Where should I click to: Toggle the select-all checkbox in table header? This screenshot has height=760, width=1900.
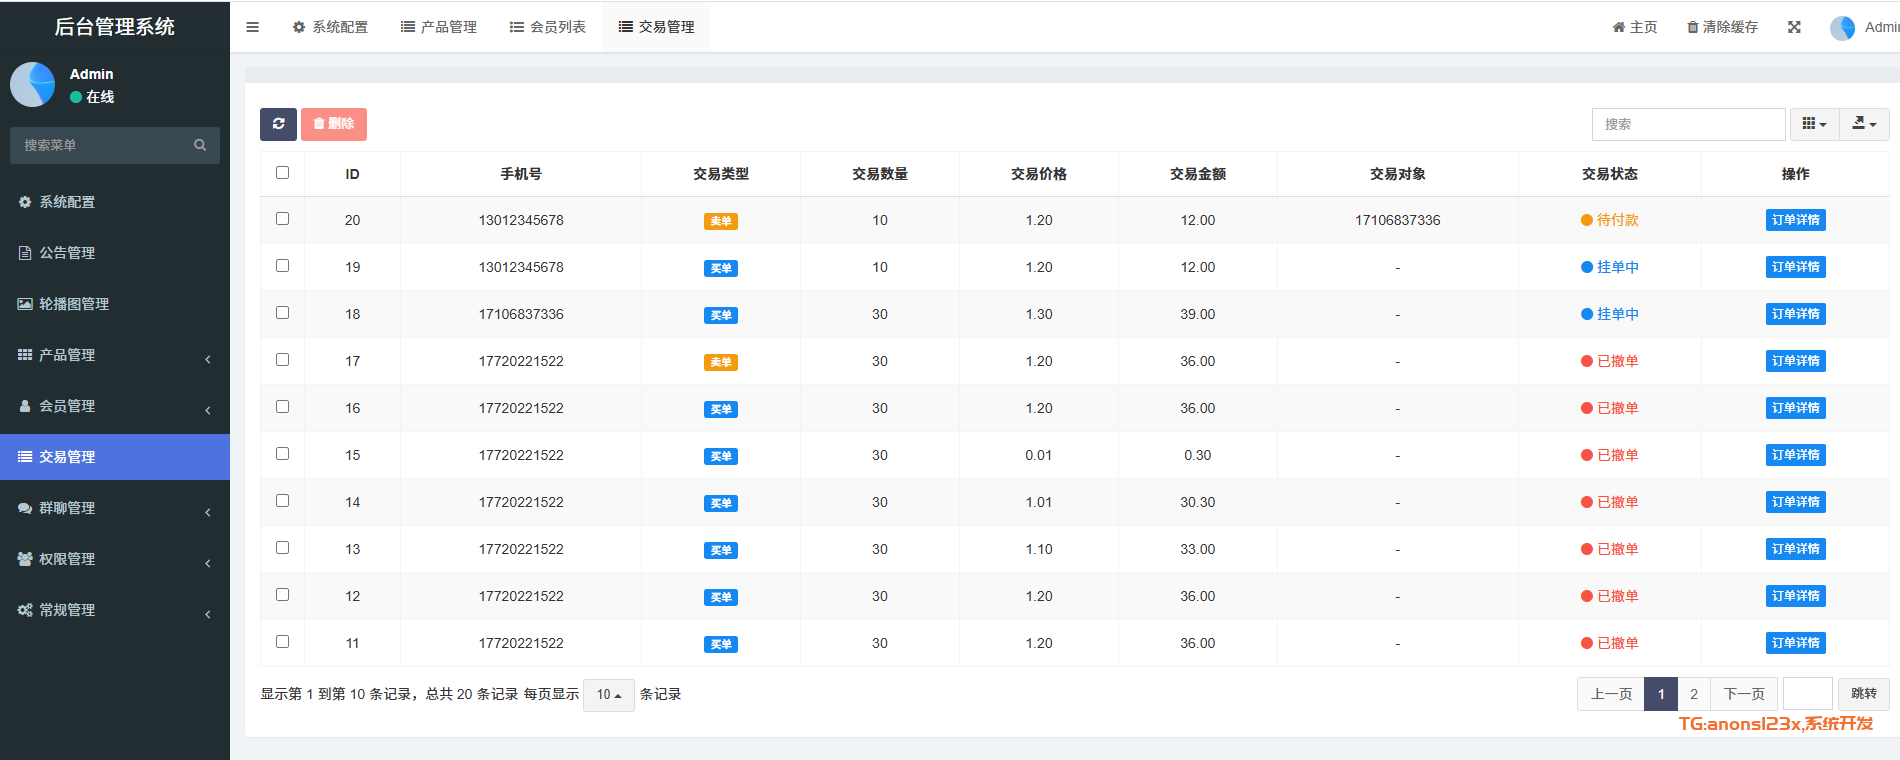tap(282, 173)
